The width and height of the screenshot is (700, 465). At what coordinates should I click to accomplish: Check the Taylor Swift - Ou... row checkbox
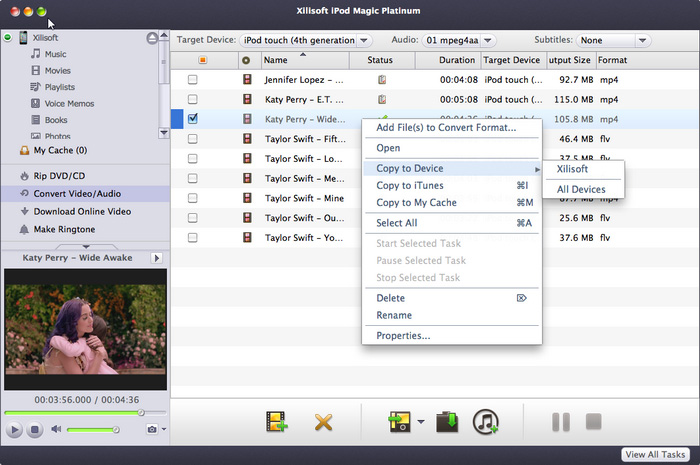(192, 218)
